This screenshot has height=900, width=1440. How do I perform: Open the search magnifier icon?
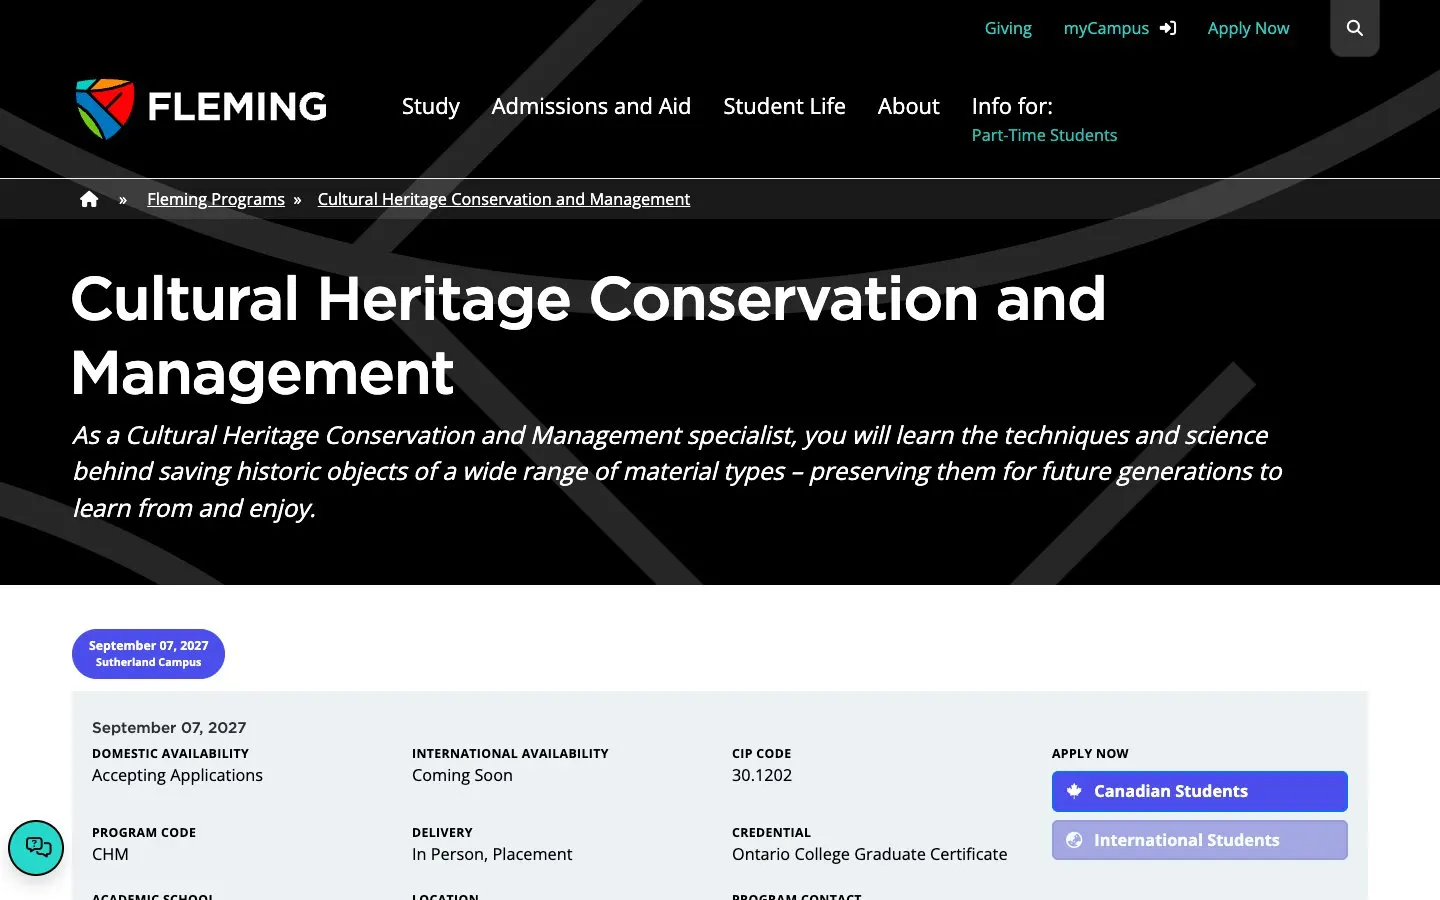(1354, 28)
